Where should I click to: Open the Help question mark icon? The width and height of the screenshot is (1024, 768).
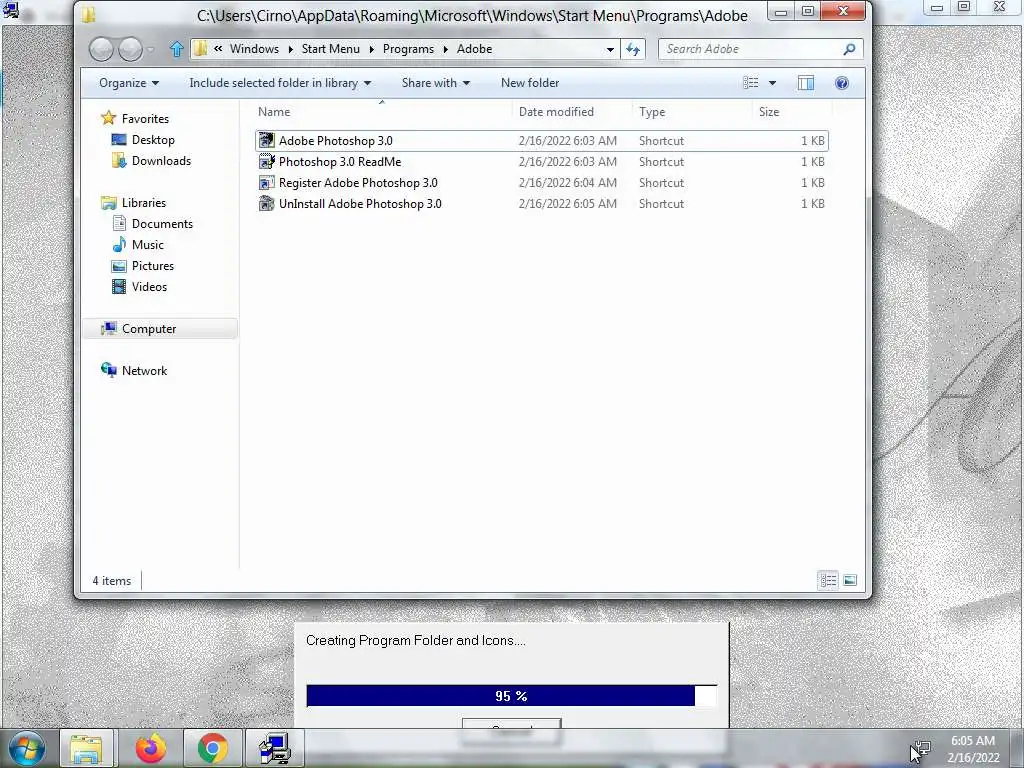(x=842, y=83)
